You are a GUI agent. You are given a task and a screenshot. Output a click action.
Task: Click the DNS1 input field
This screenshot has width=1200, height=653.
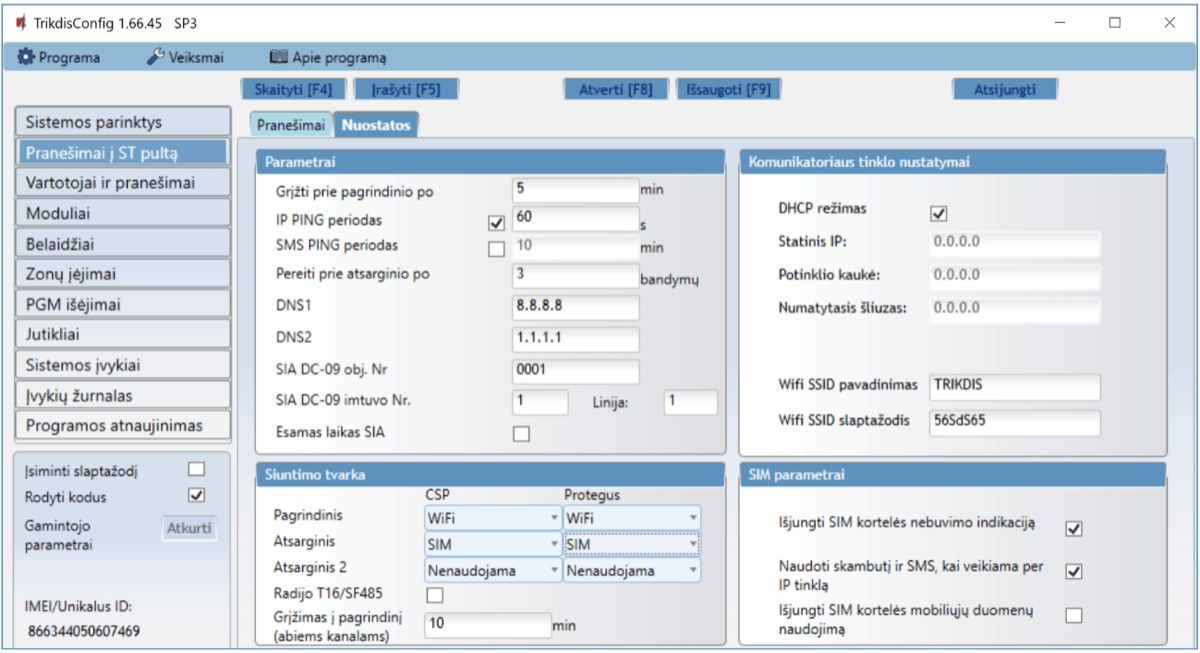click(575, 306)
